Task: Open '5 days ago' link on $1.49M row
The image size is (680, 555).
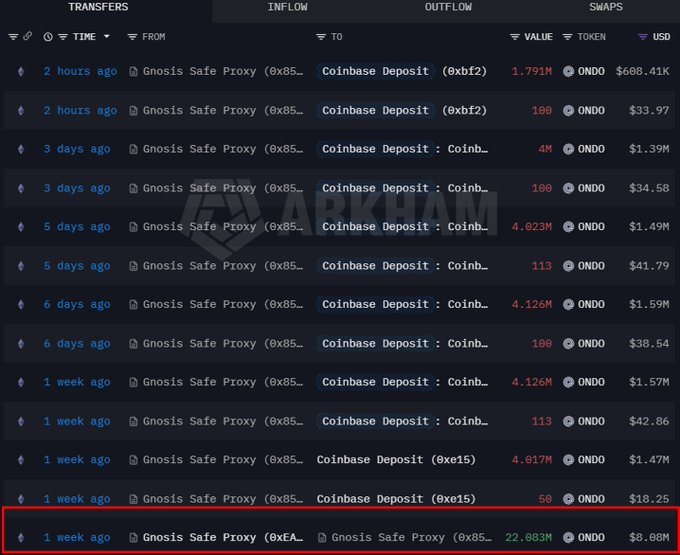Action: tap(77, 227)
